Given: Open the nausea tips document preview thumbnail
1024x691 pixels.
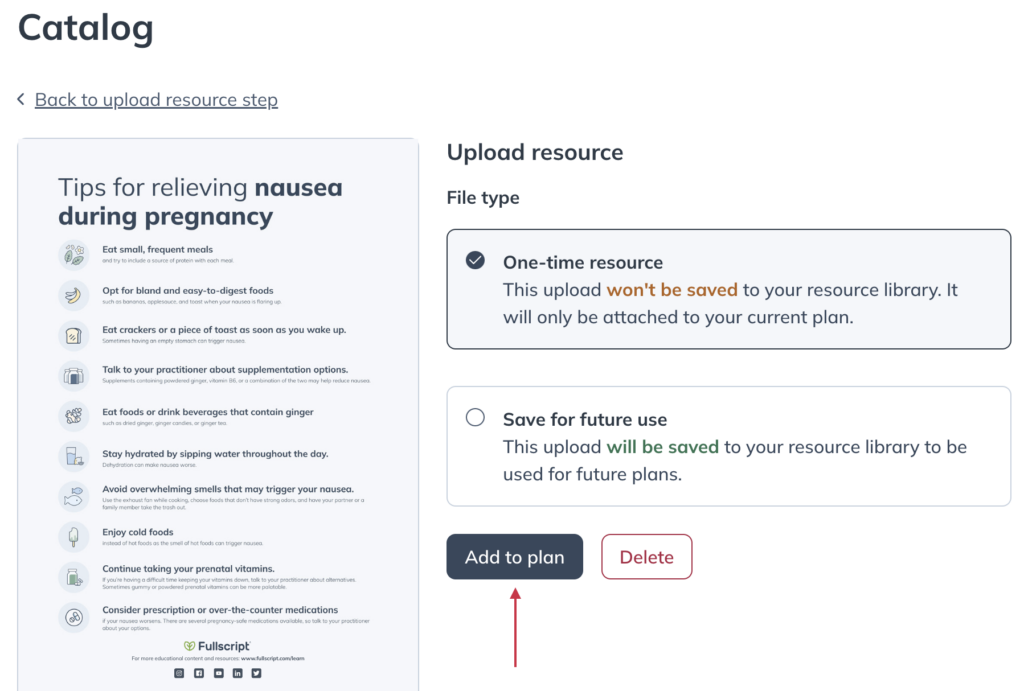Looking at the screenshot, I should (218, 414).
